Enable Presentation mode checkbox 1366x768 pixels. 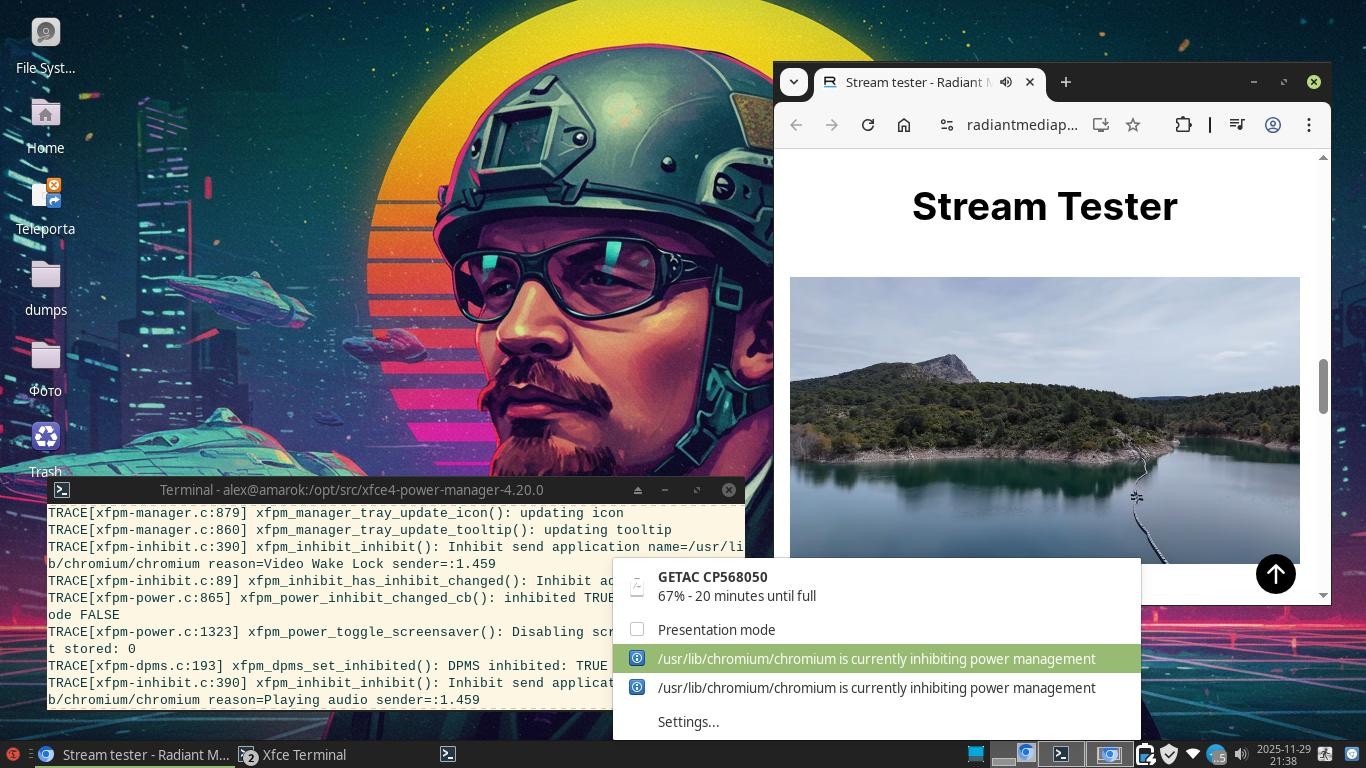(637, 629)
